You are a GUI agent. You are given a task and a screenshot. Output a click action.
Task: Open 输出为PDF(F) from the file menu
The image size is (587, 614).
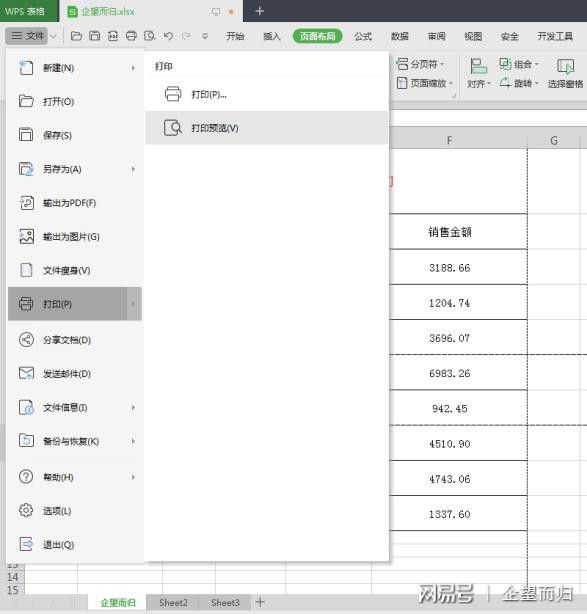click(x=75, y=203)
